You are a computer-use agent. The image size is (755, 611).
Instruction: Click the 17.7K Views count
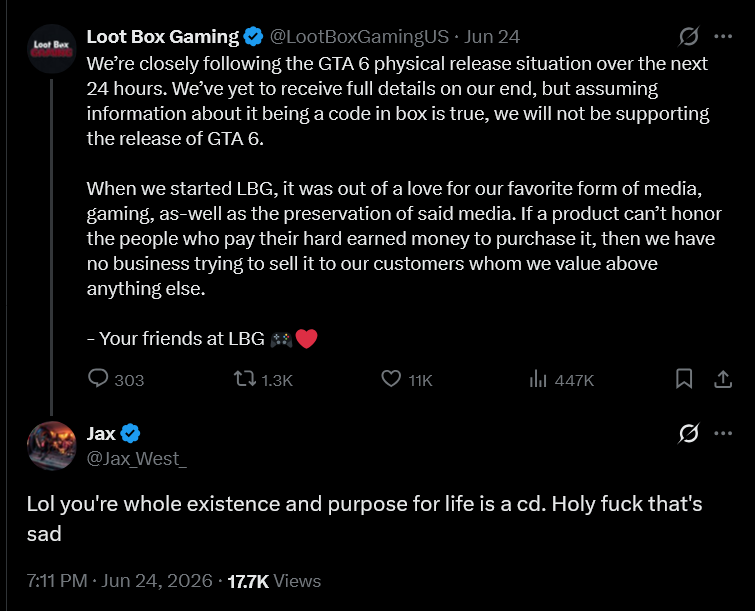pyautogui.click(x=274, y=581)
